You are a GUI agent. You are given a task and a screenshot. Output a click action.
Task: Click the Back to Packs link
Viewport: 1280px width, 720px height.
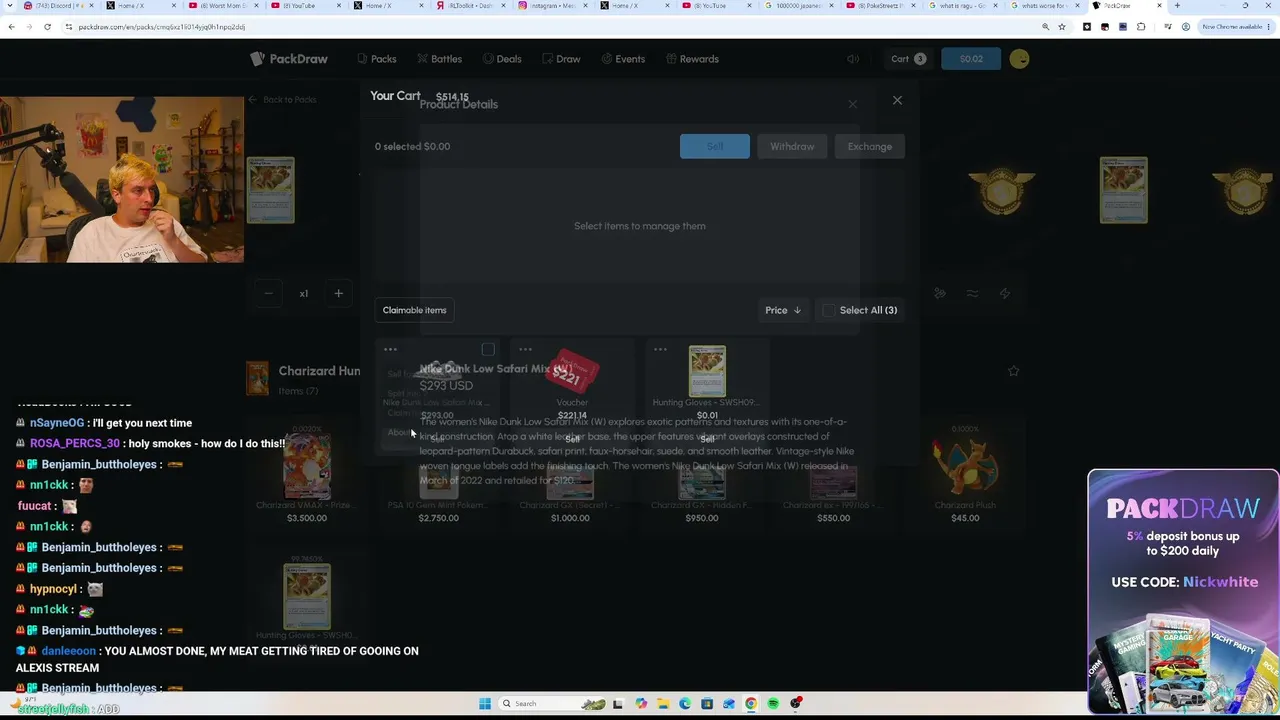click(283, 100)
